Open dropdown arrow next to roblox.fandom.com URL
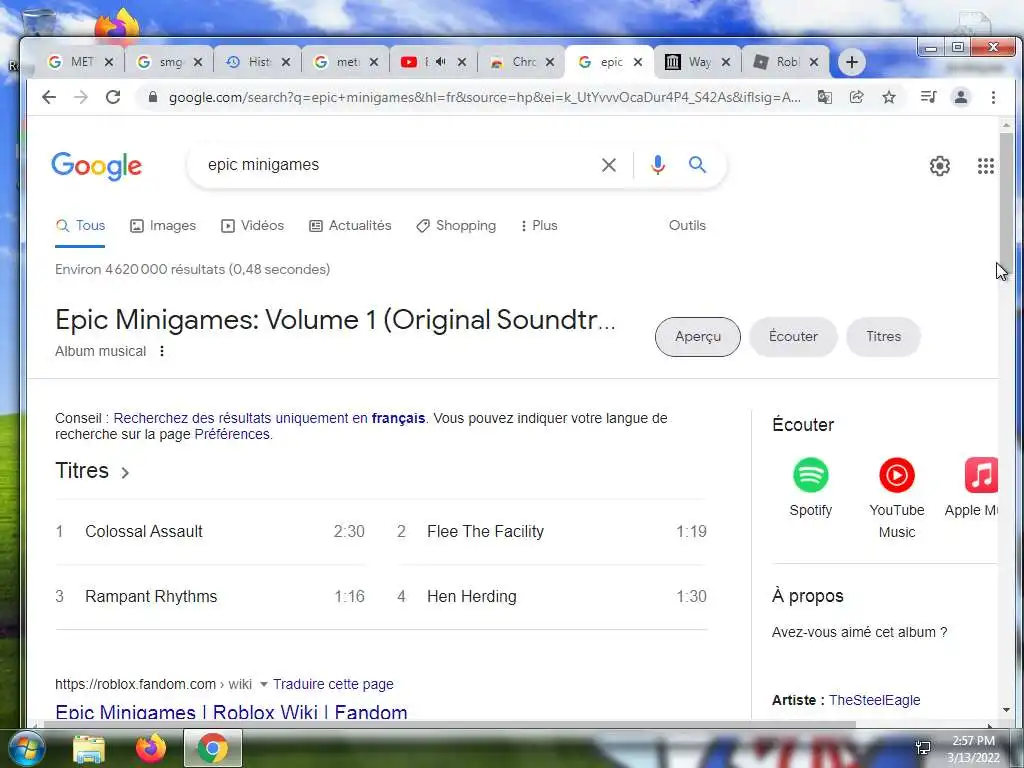 pyautogui.click(x=264, y=684)
